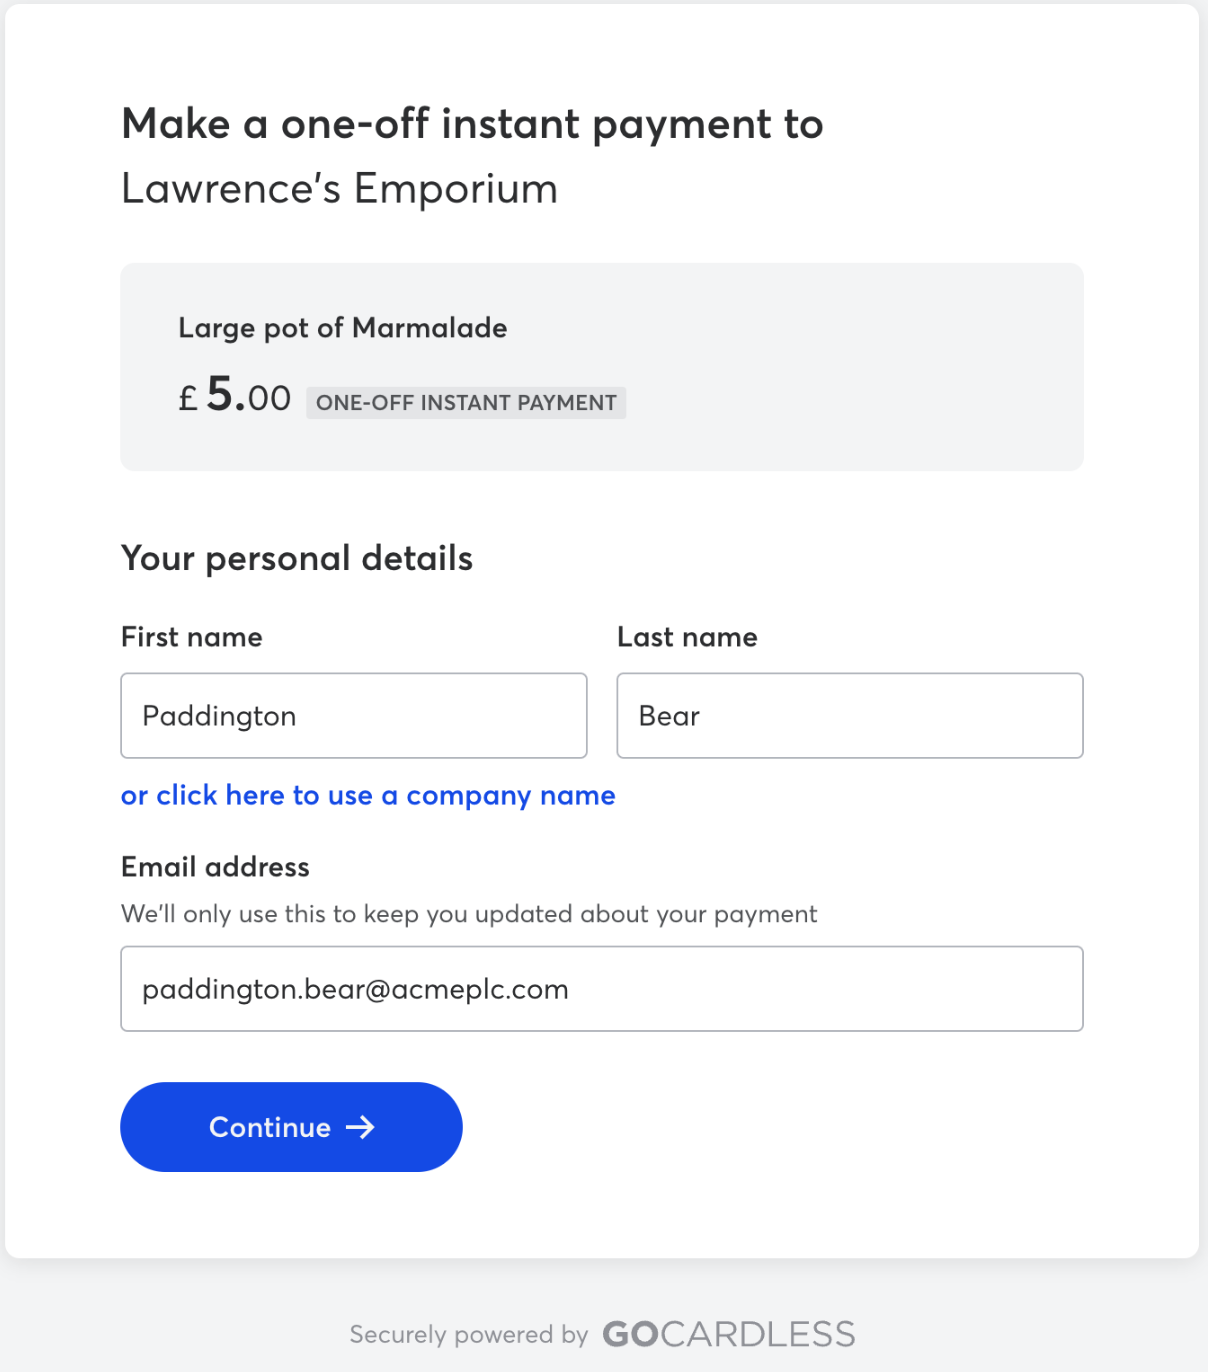
Task: Use a company name link
Action: 368,796
